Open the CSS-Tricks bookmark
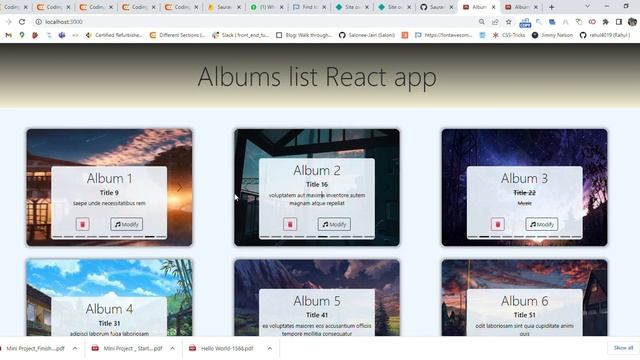 point(508,35)
